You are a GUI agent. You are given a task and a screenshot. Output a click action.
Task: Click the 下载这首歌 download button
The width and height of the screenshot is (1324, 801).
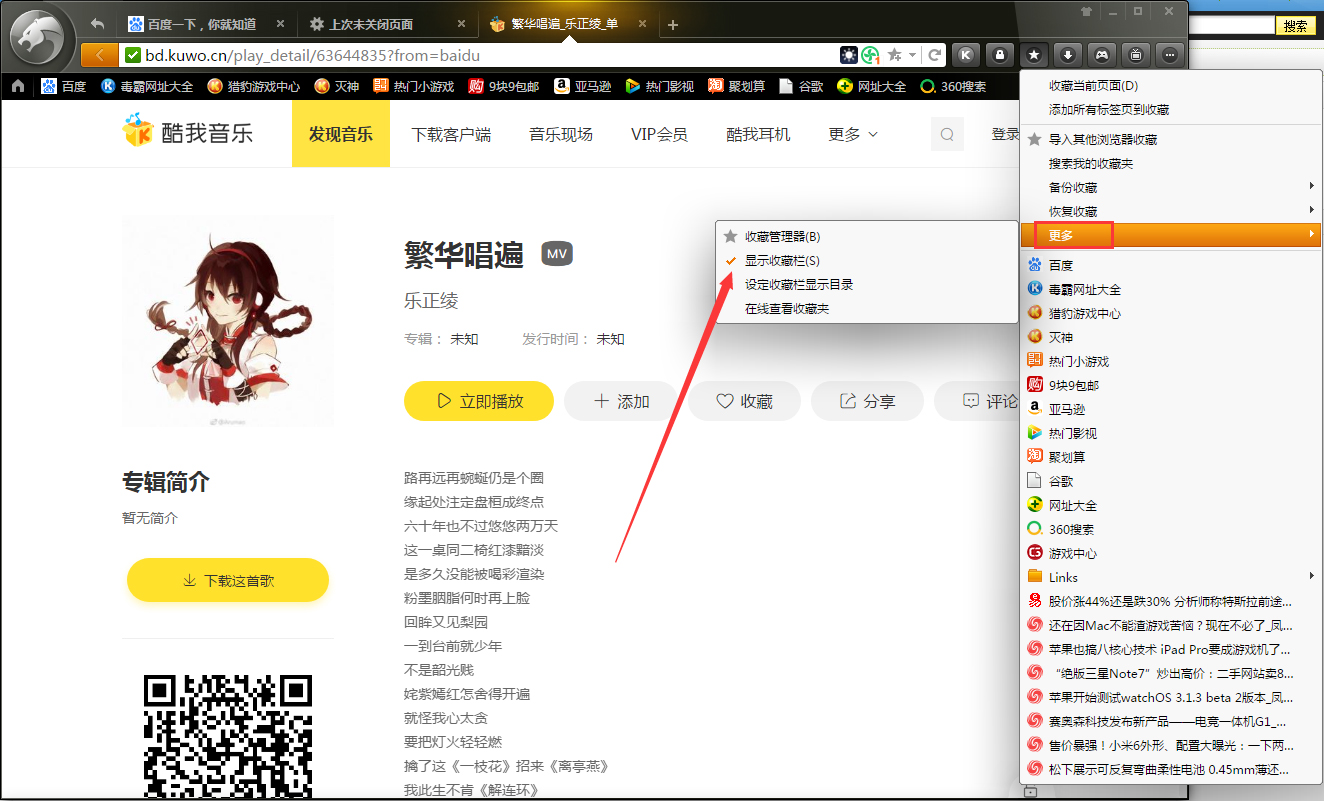pyautogui.click(x=227, y=580)
